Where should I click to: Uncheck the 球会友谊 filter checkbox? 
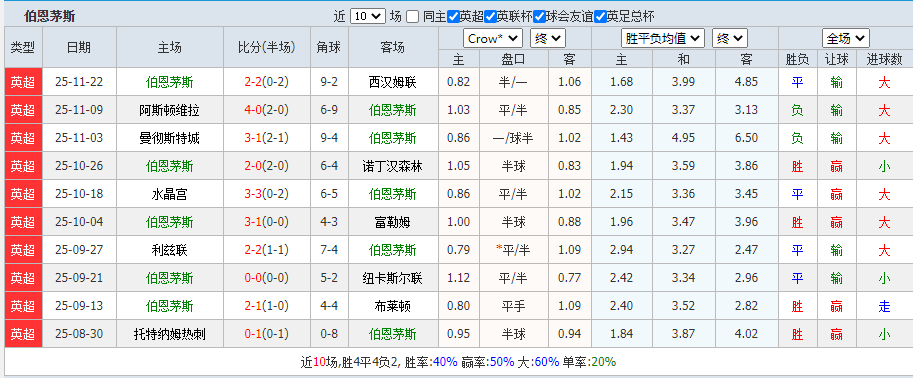tap(539, 16)
